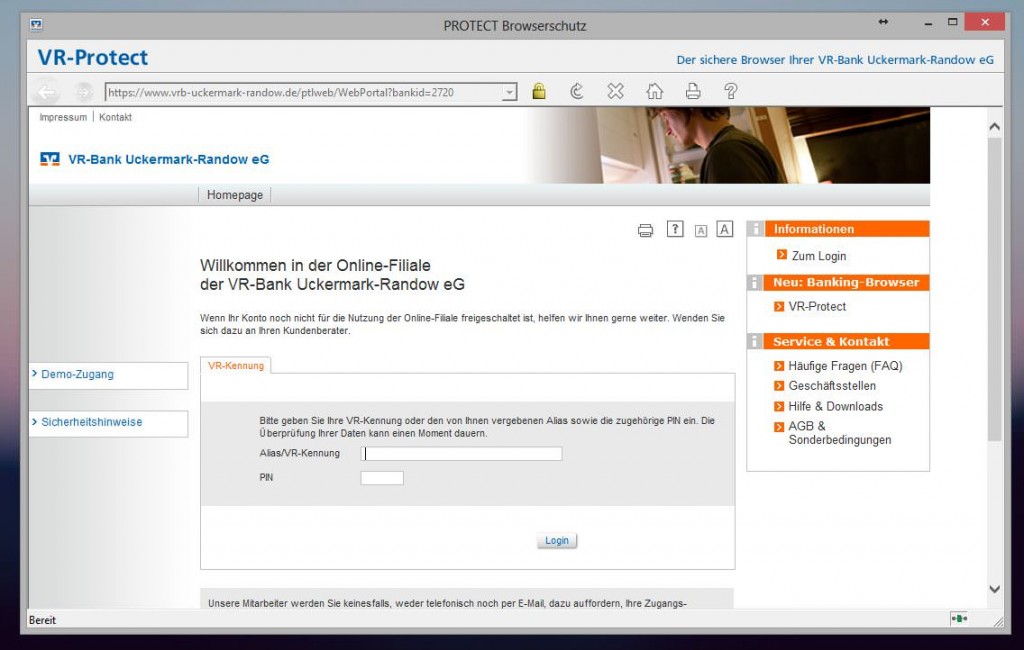Viewport: 1024px width, 650px height.
Task: Click the Informationen panel info icon
Action: coord(756,229)
